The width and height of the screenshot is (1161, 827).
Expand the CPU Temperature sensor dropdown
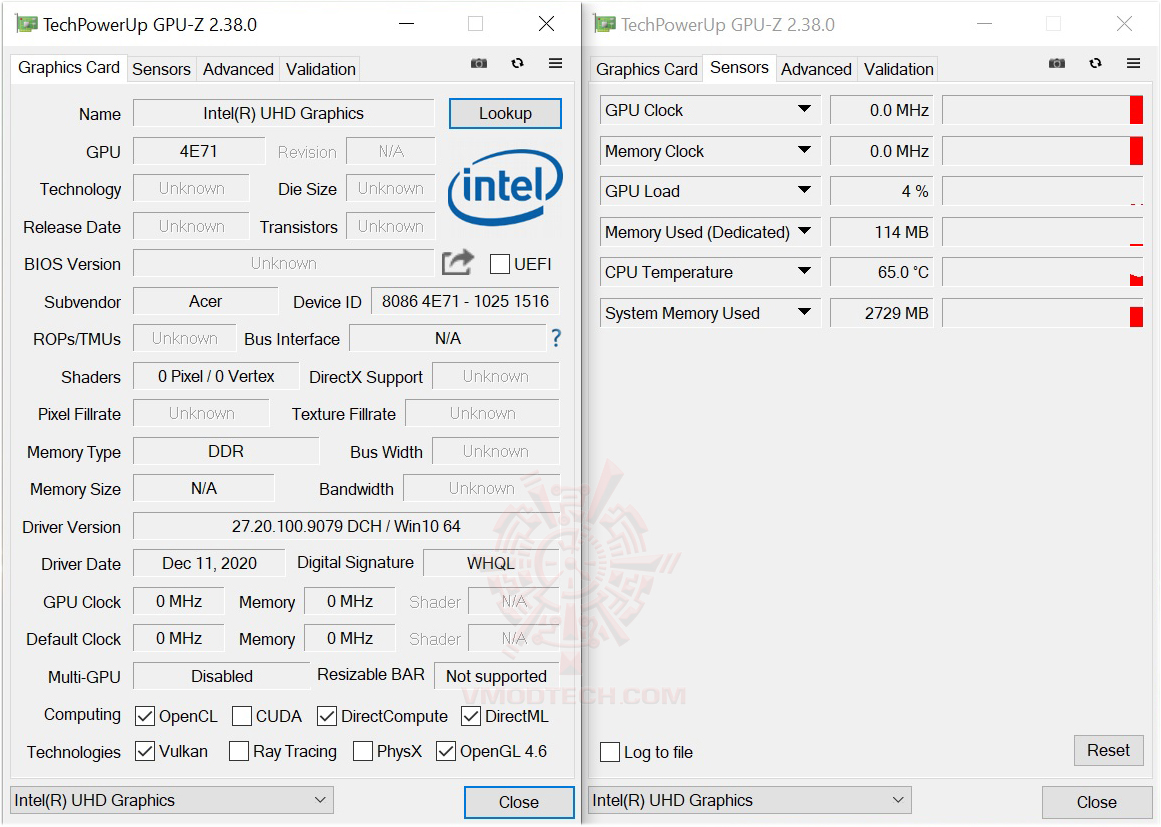point(804,271)
